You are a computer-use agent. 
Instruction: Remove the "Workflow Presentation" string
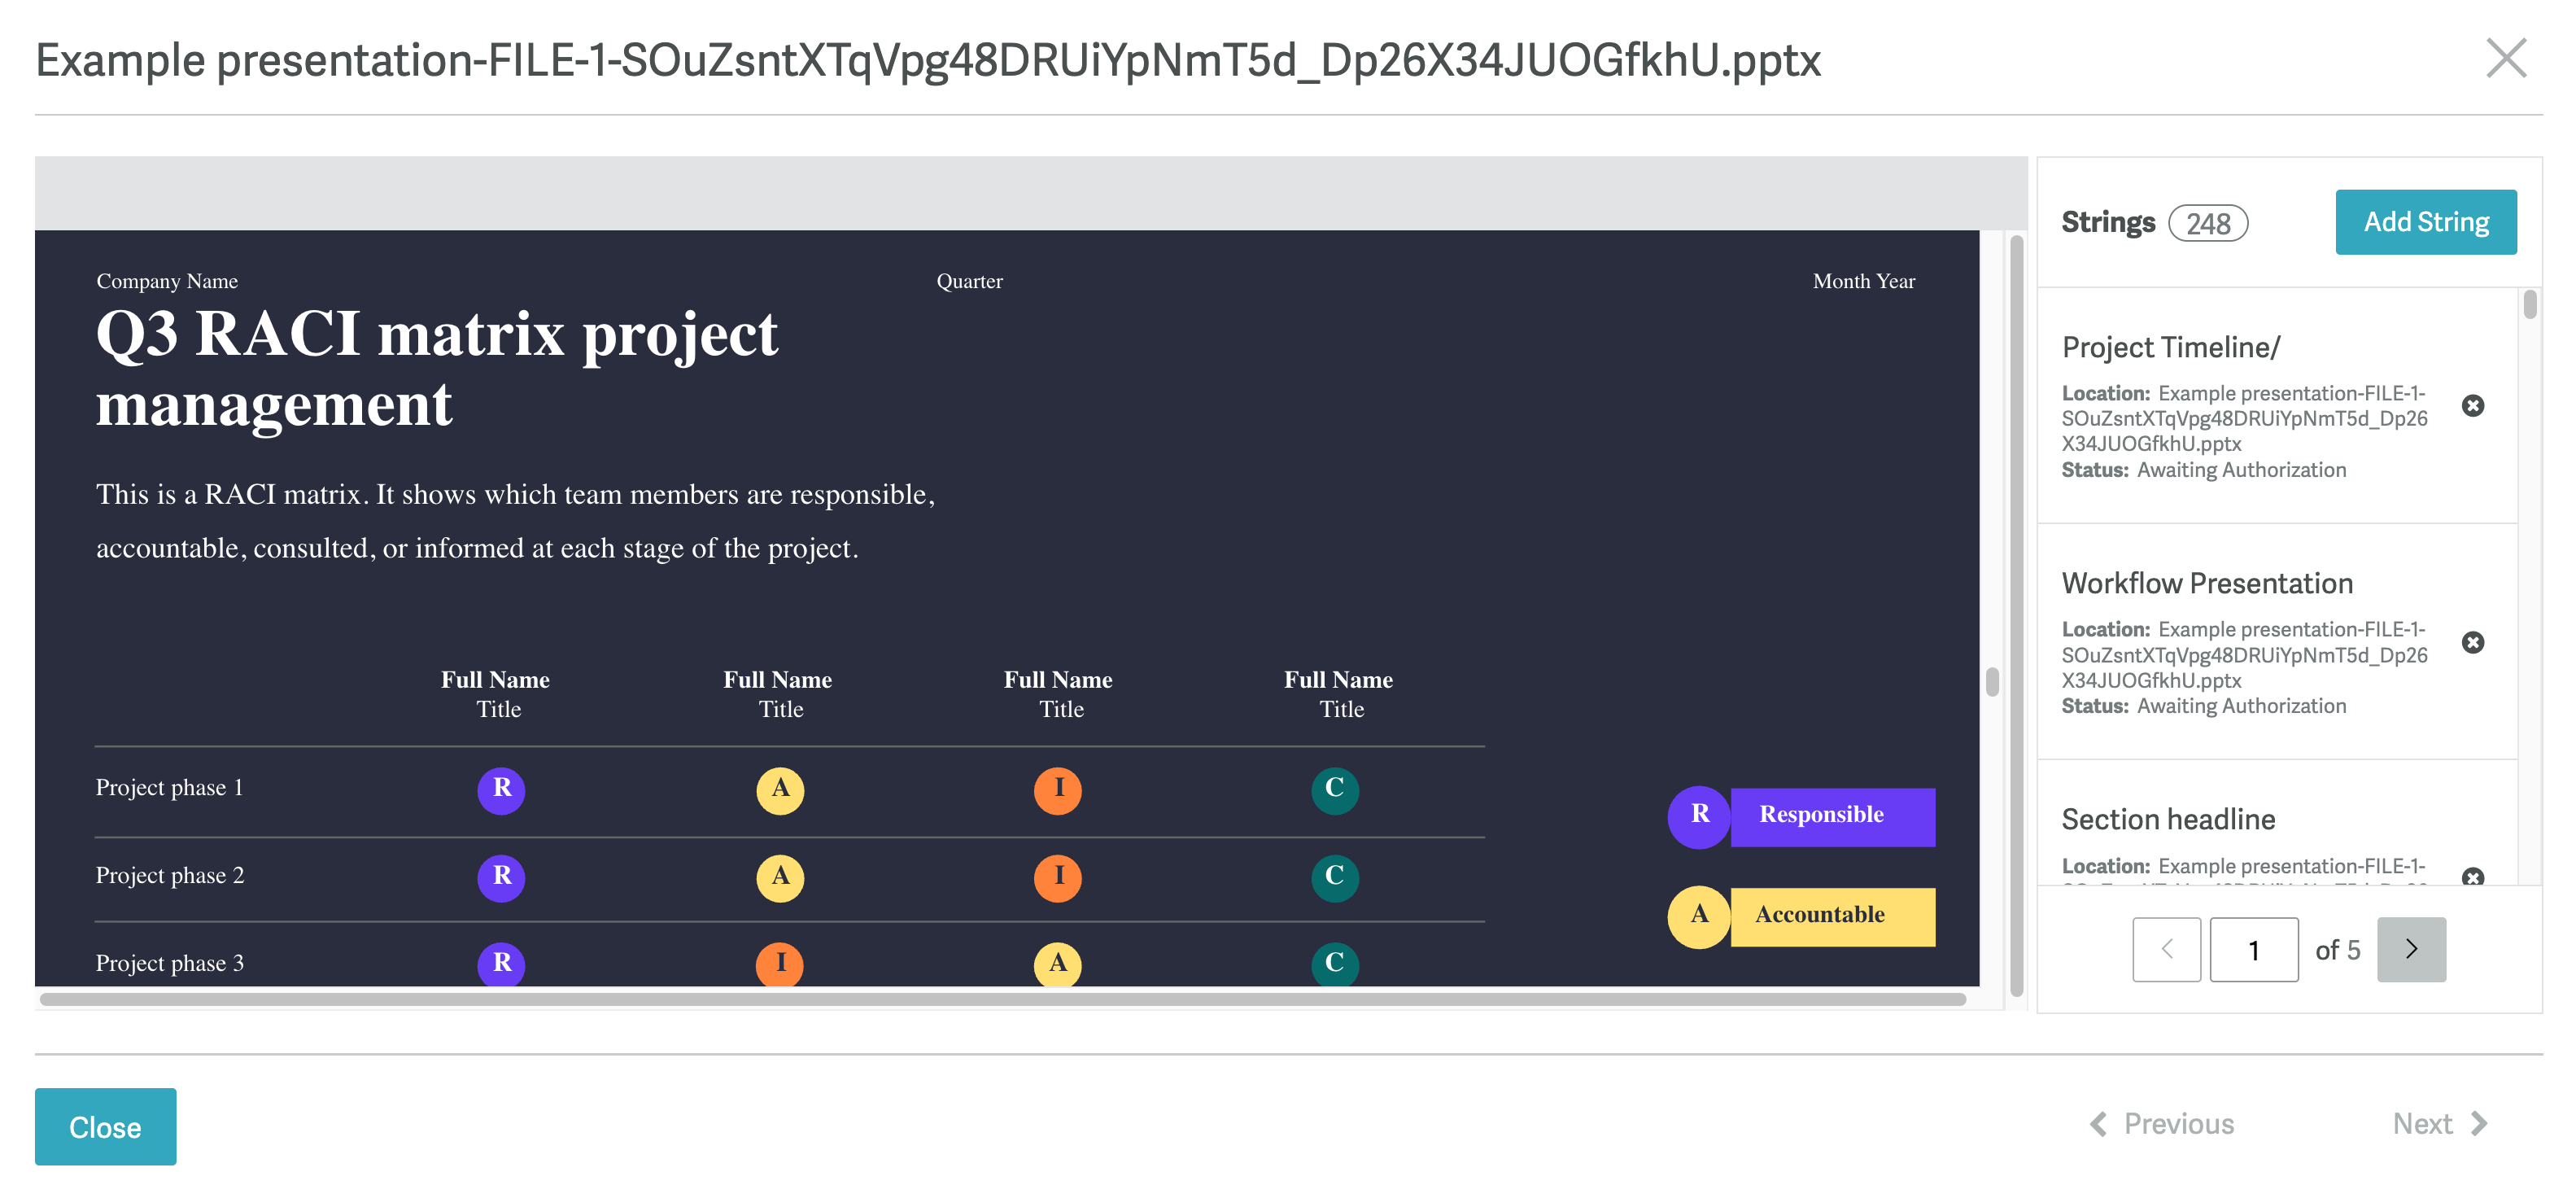(x=2472, y=642)
